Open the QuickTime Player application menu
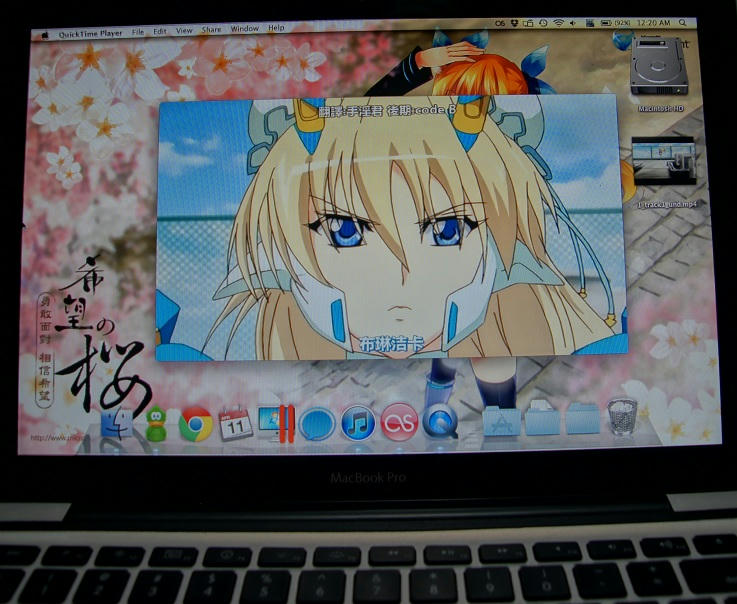The width and height of the screenshot is (737, 604). click(90, 33)
